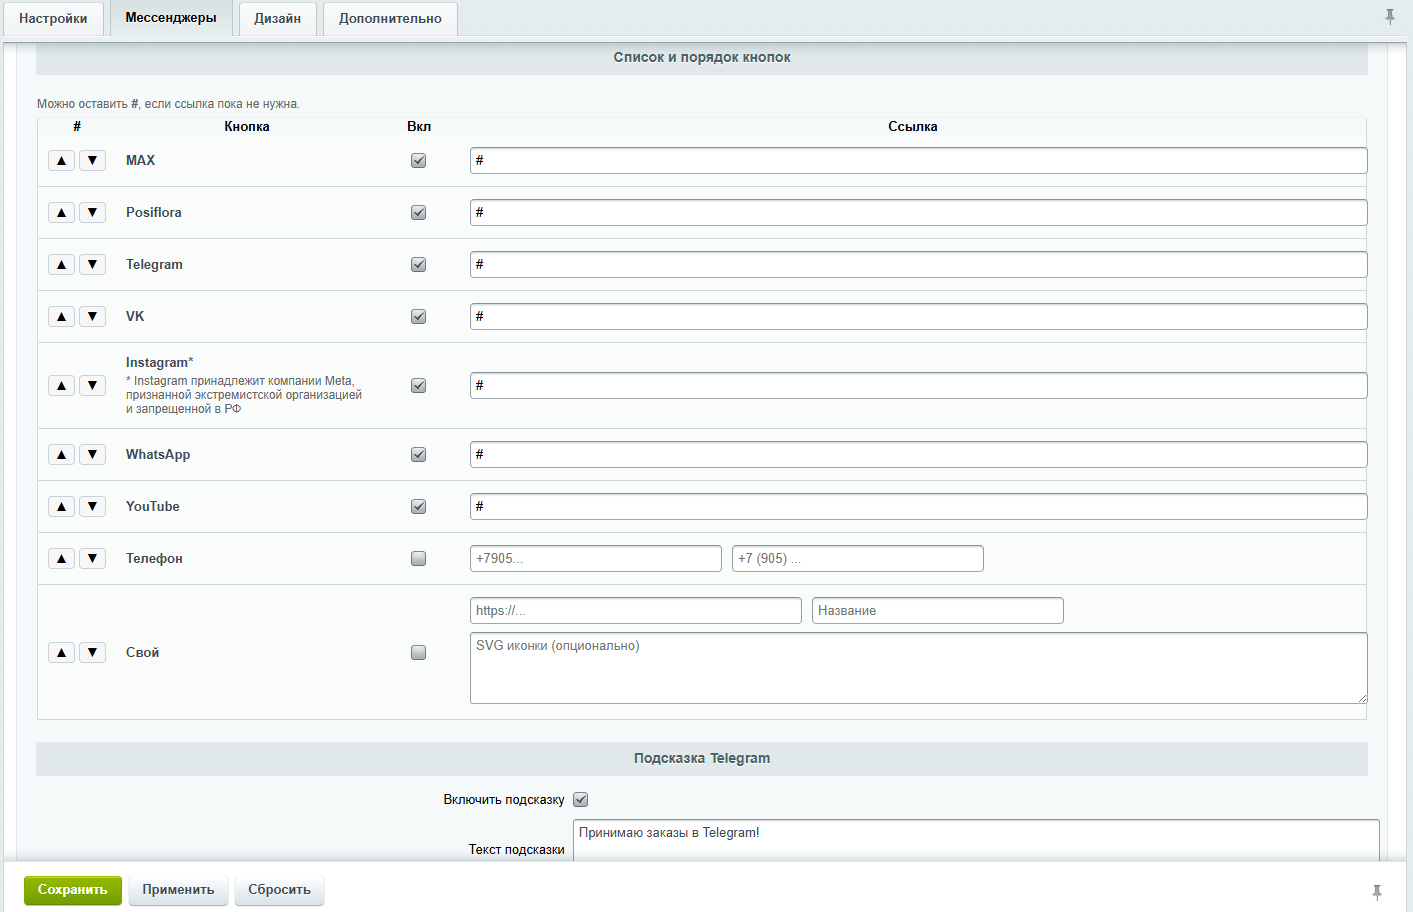Click the 'Можно оставить #' hint text
Image resolution: width=1413 pixels, height=912 pixels.
pyautogui.click(x=168, y=104)
